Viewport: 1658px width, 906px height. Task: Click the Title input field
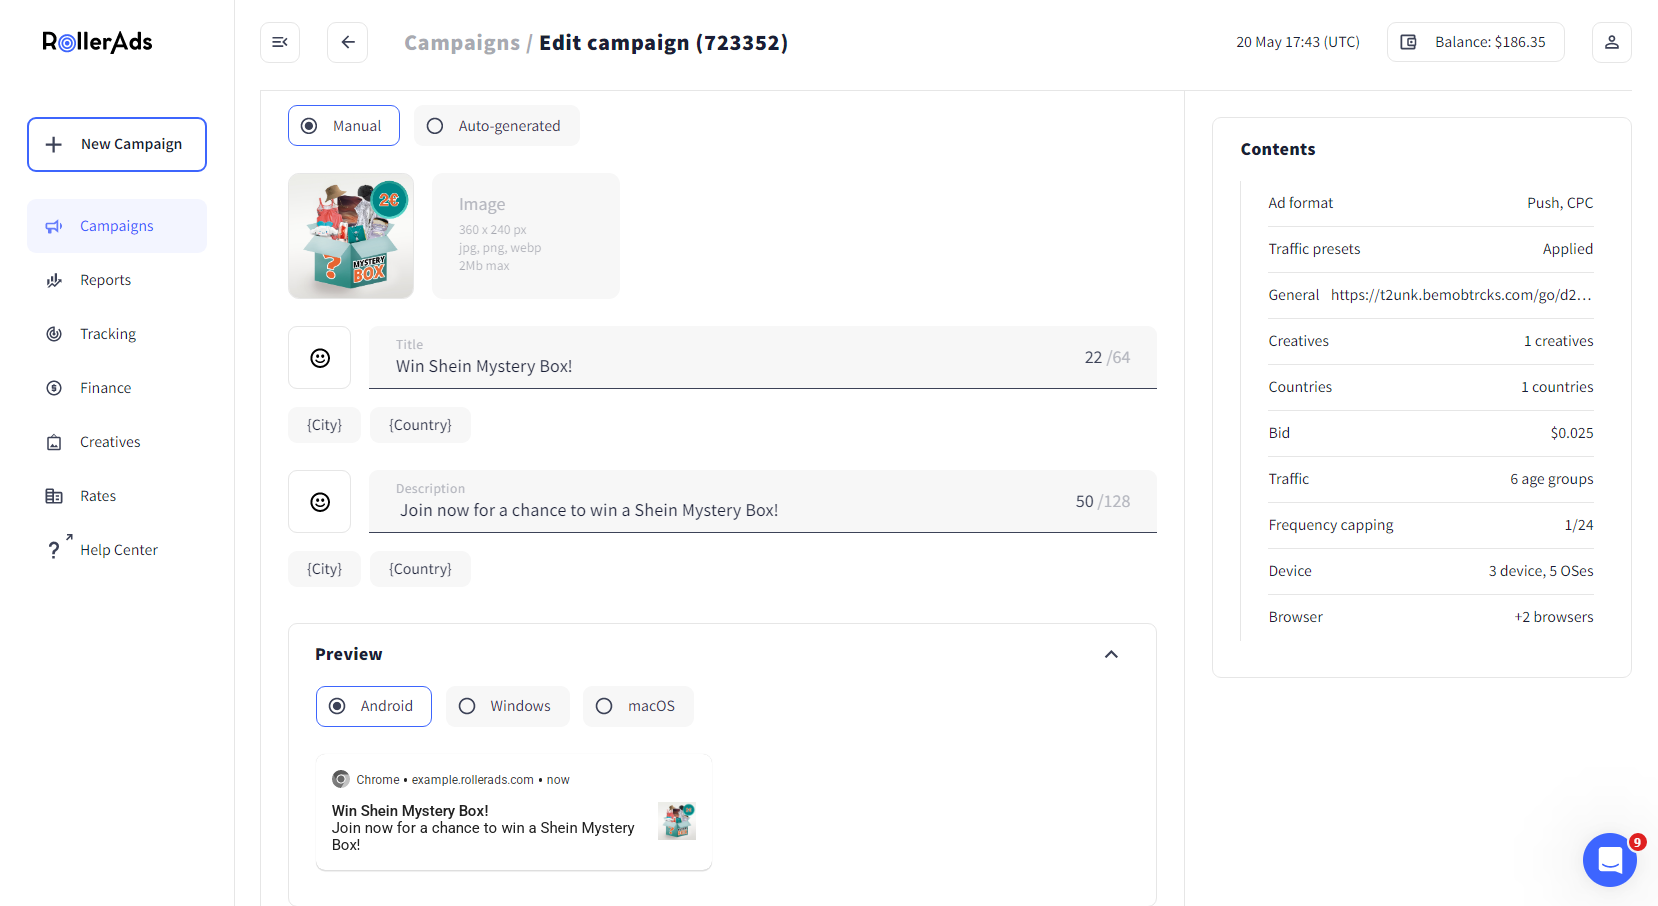[x=763, y=358]
